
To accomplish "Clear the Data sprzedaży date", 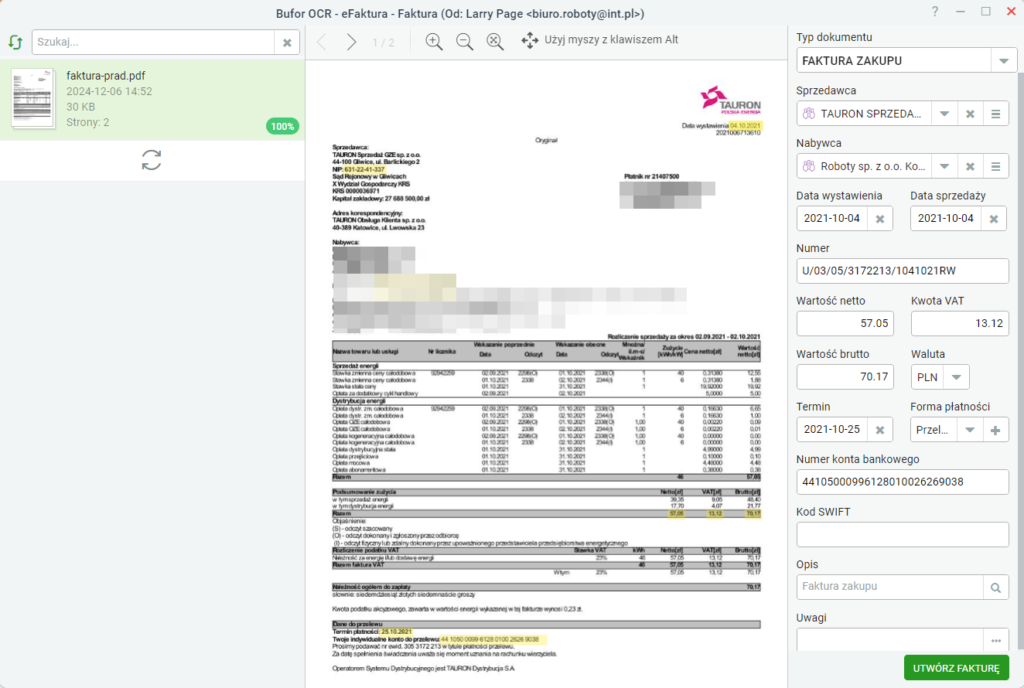I will (x=993, y=219).
